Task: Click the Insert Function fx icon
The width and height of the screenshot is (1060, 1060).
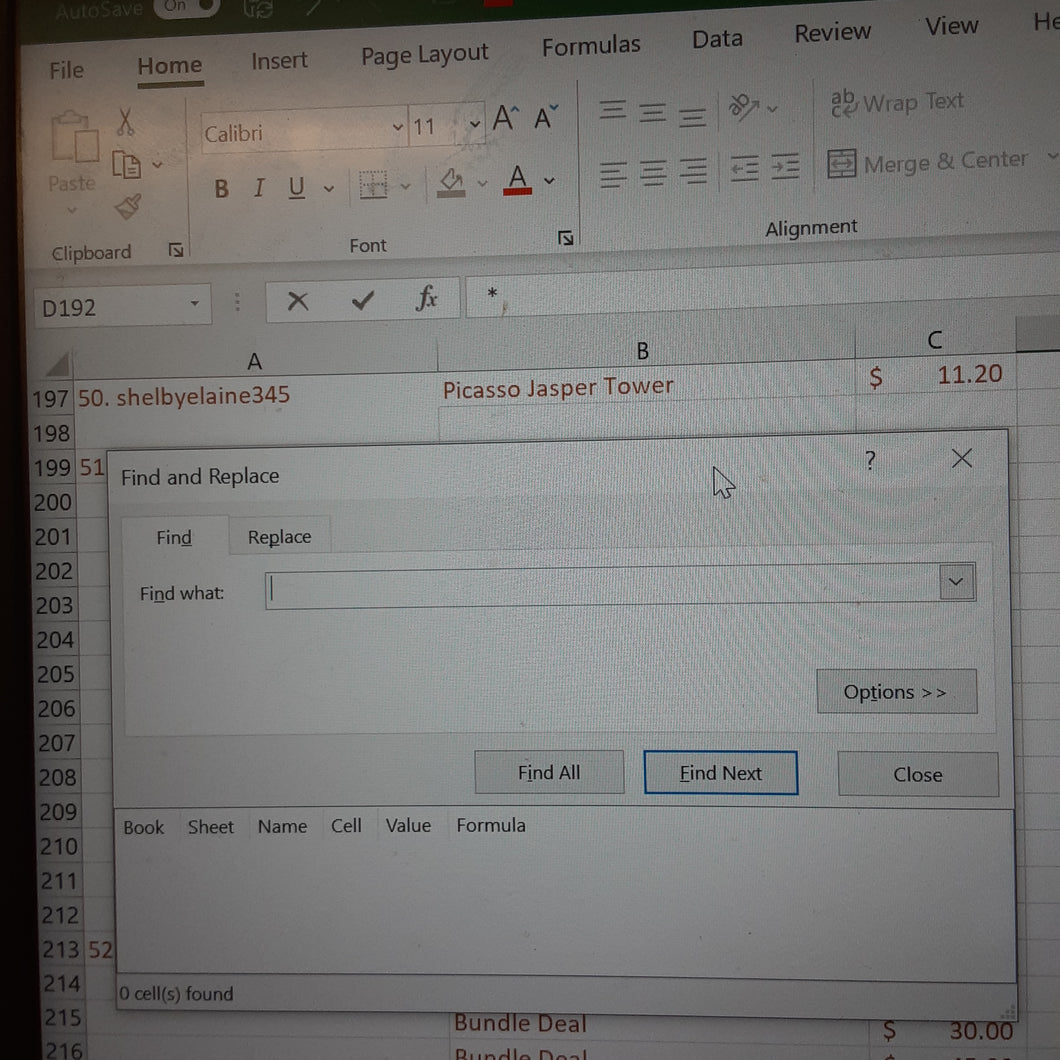Action: pos(427,298)
